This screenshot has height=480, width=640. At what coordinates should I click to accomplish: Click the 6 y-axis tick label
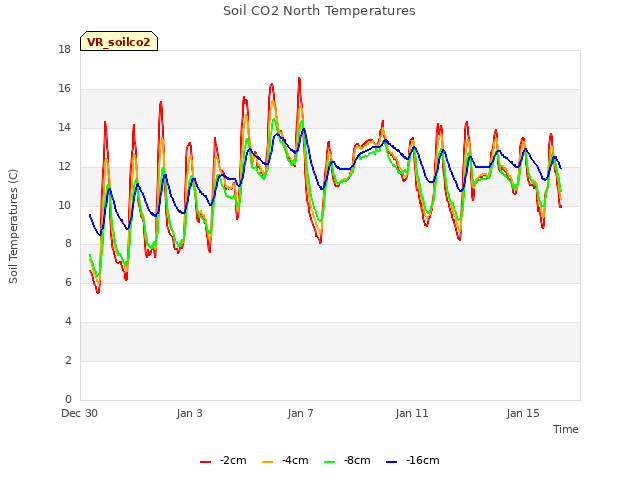pyautogui.click(x=68, y=282)
